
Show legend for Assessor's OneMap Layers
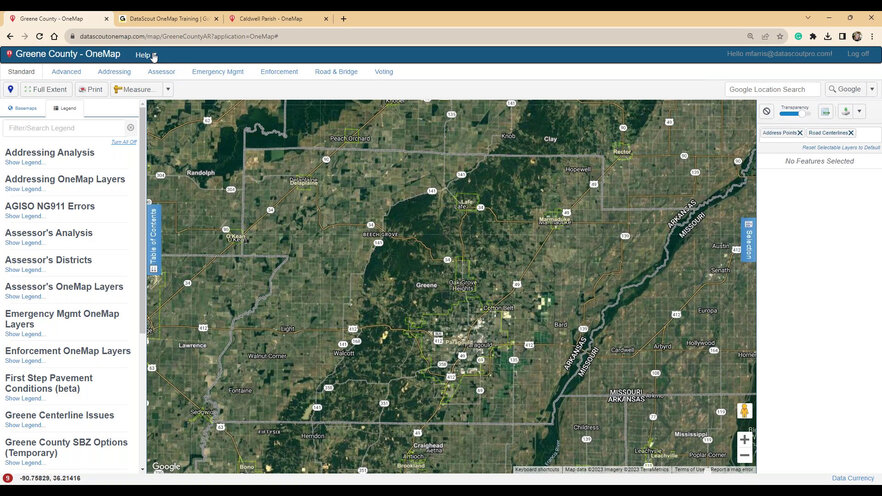coord(24,296)
